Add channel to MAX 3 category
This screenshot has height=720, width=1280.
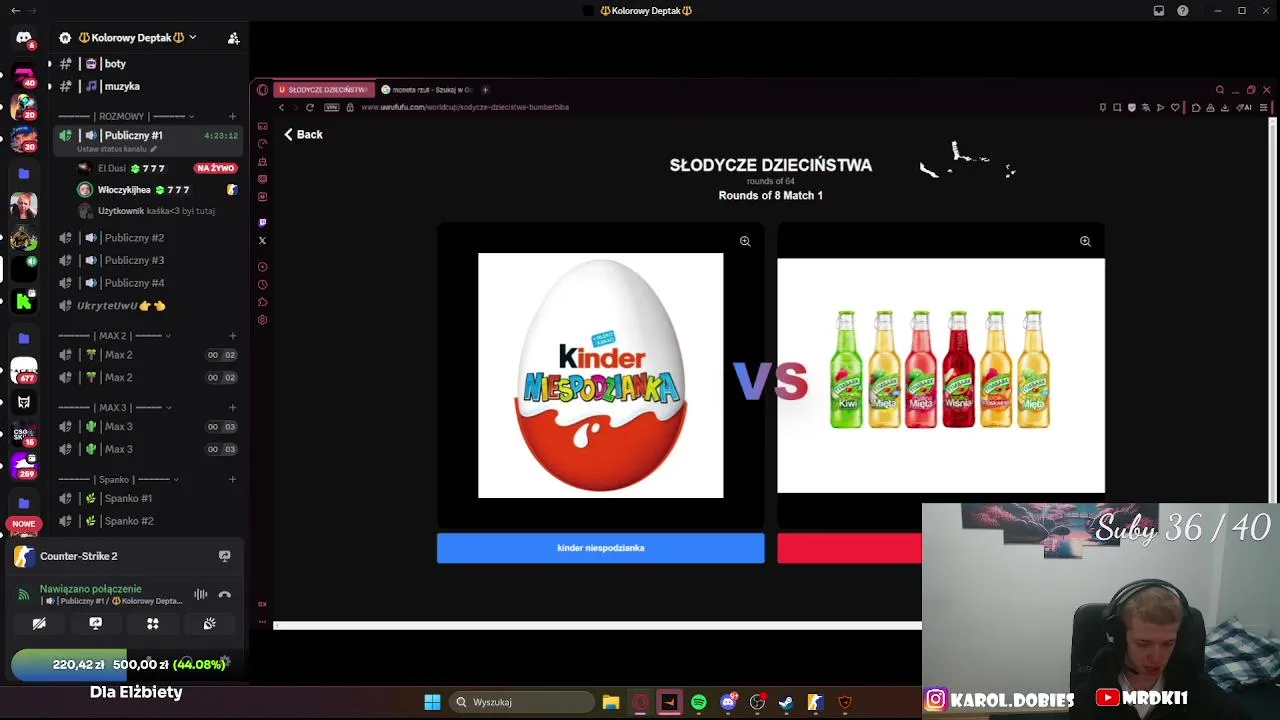tap(233, 408)
